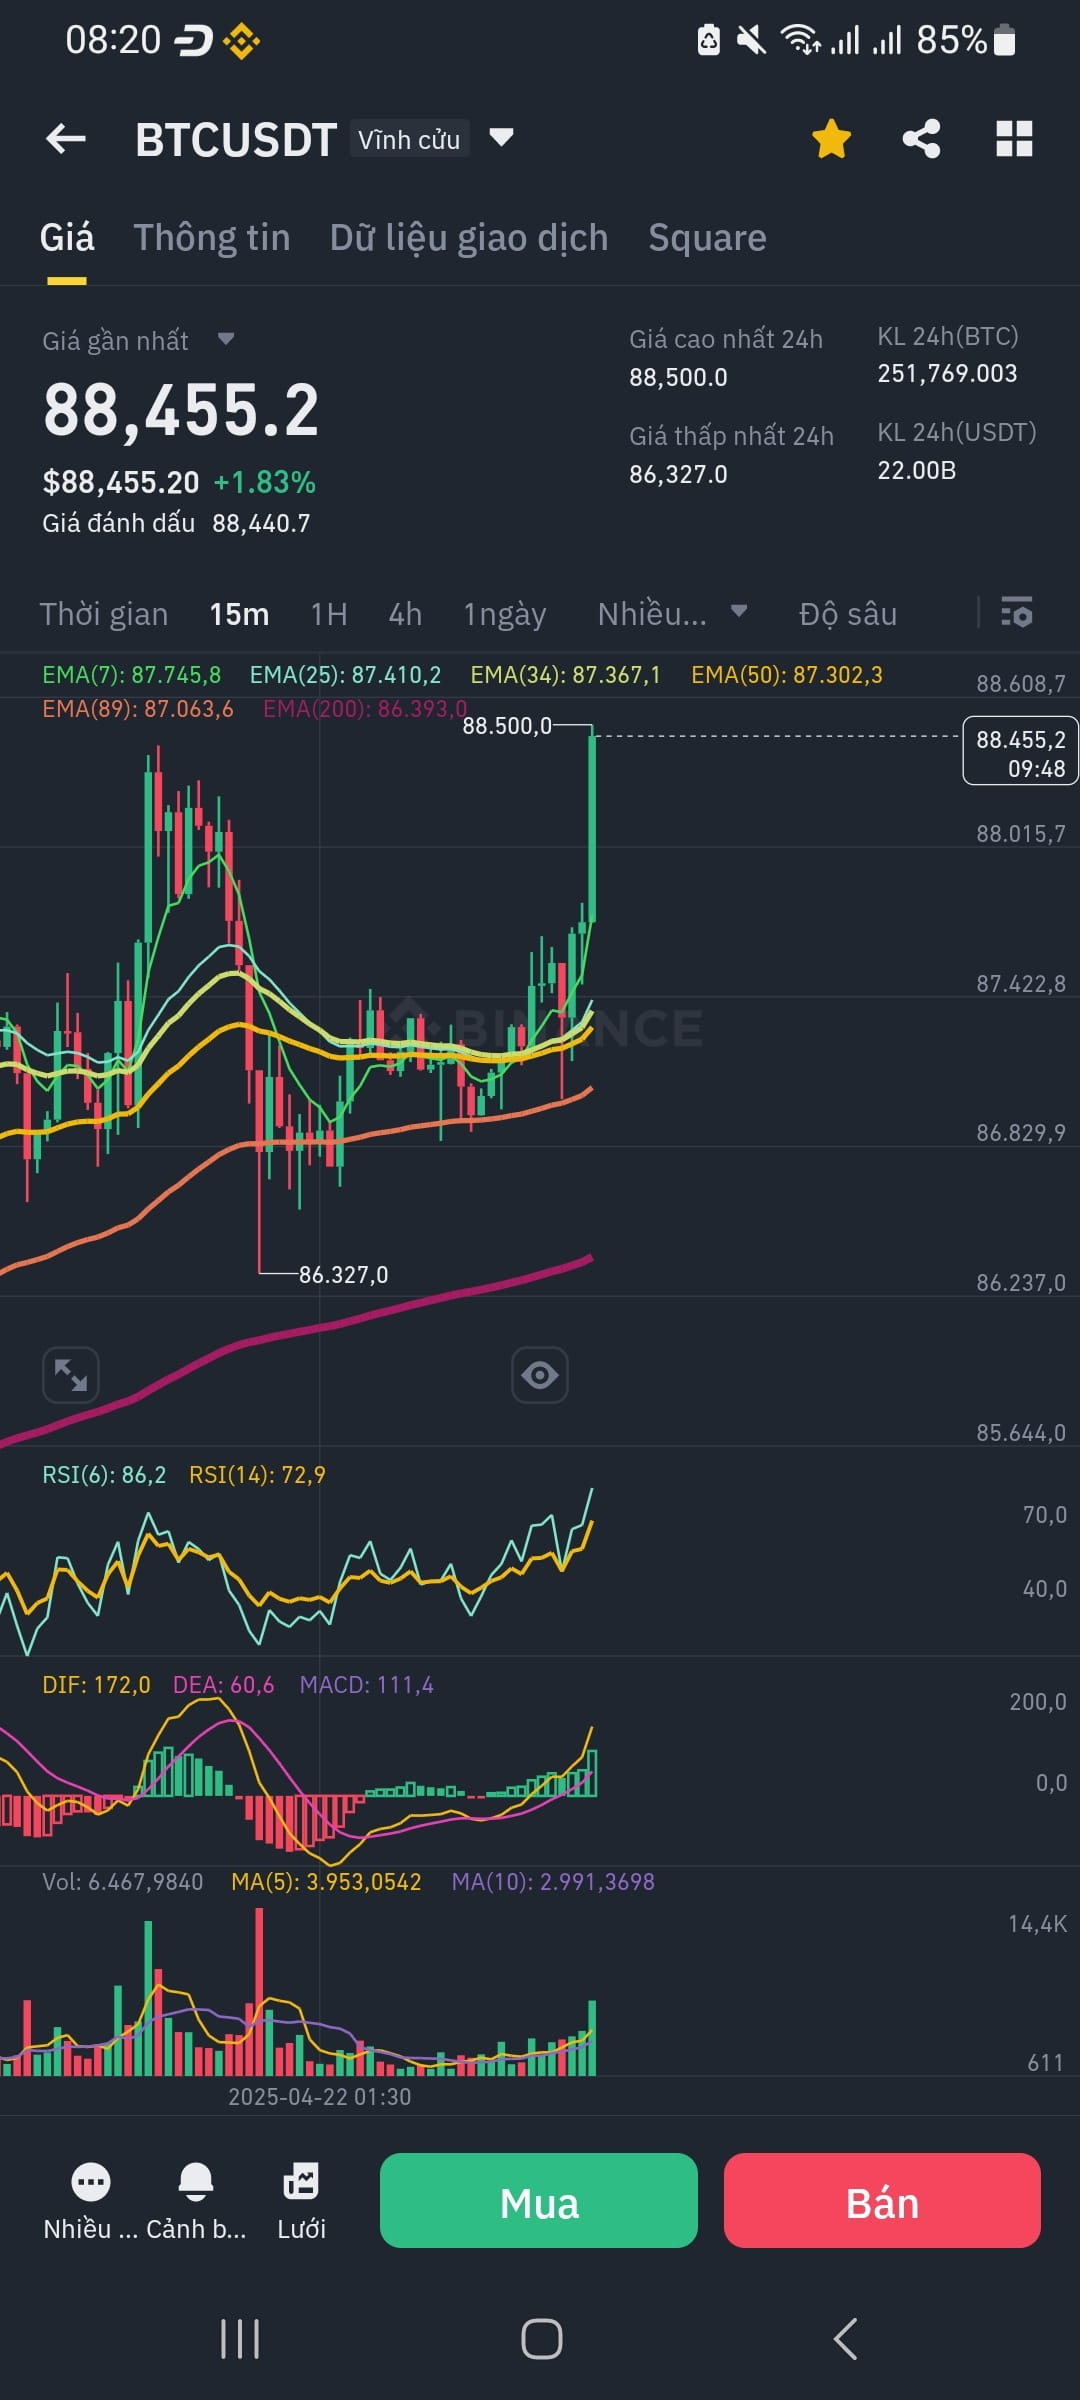
Task: Open the four-square grid layout icon
Action: (x=1014, y=139)
